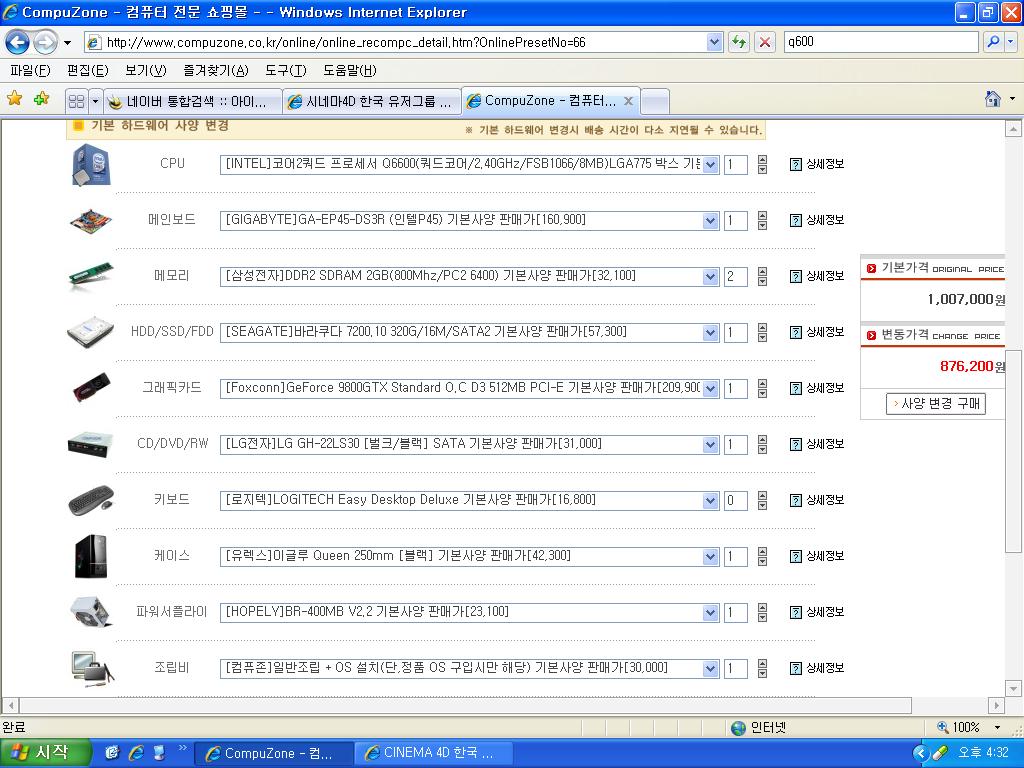Click the 키보드 quantity field showing 0
This screenshot has width=1024, height=768.
[x=735, y=501]
